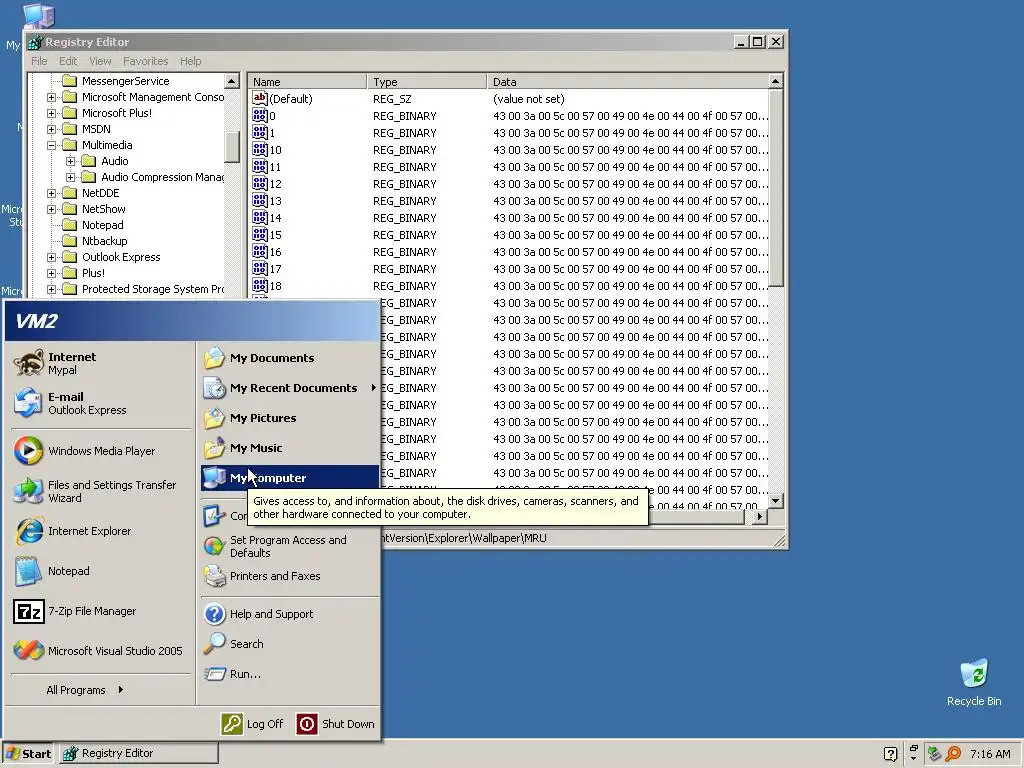The width and height of the screenshot is (1024, 768).
Task: Open the File menu in Registry Editor
Action: (x=39, y=61)
